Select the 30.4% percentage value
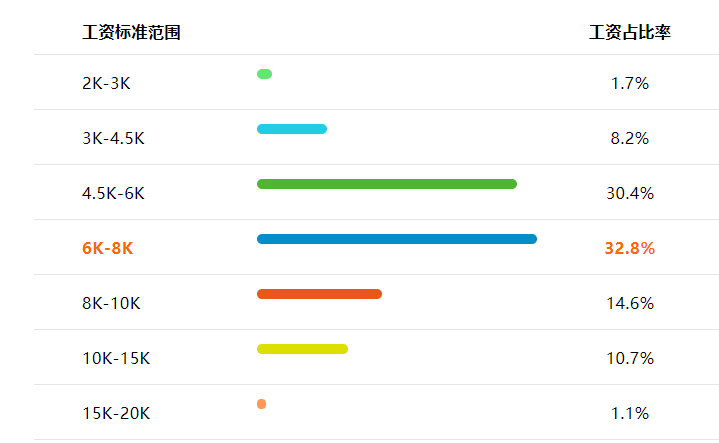Viewport: 719px width, 443px height. pyautogui.click(x=630, y=194)
